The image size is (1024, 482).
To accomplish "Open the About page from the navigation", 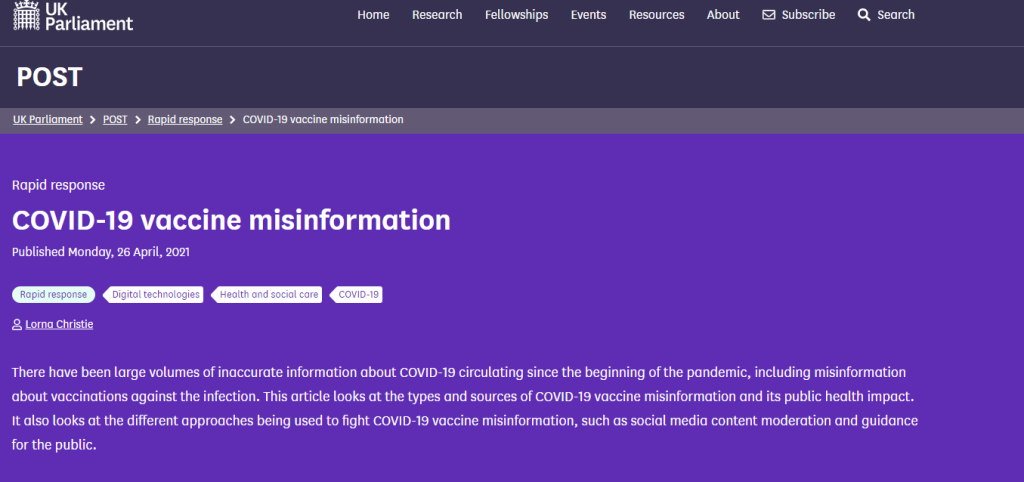I will click(723, 14).
